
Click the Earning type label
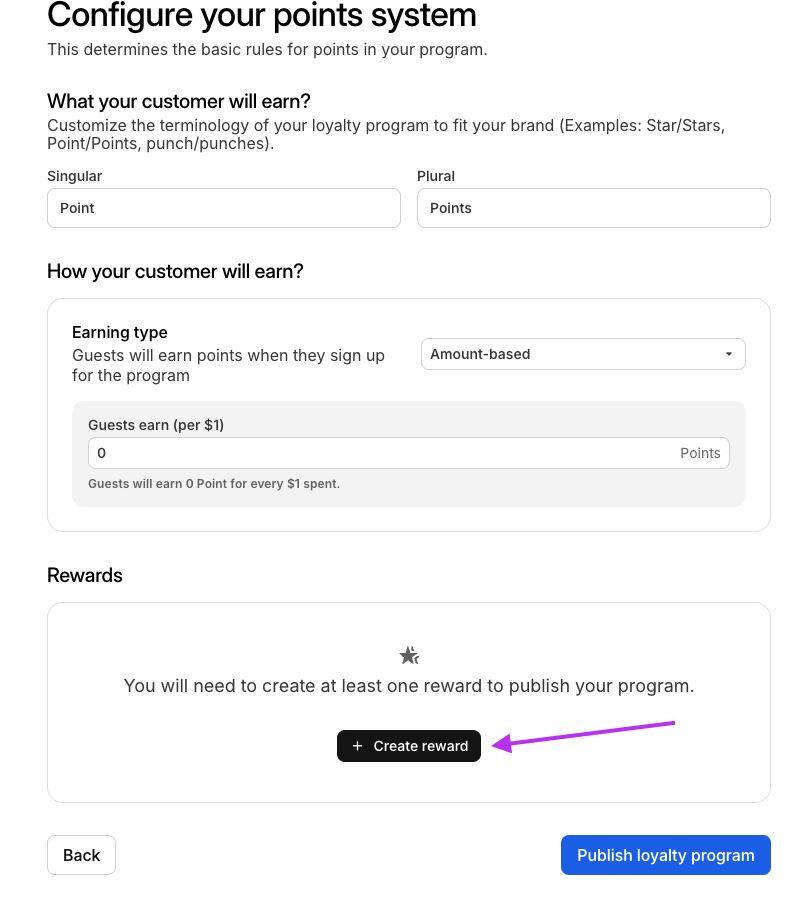click(120, 332)
